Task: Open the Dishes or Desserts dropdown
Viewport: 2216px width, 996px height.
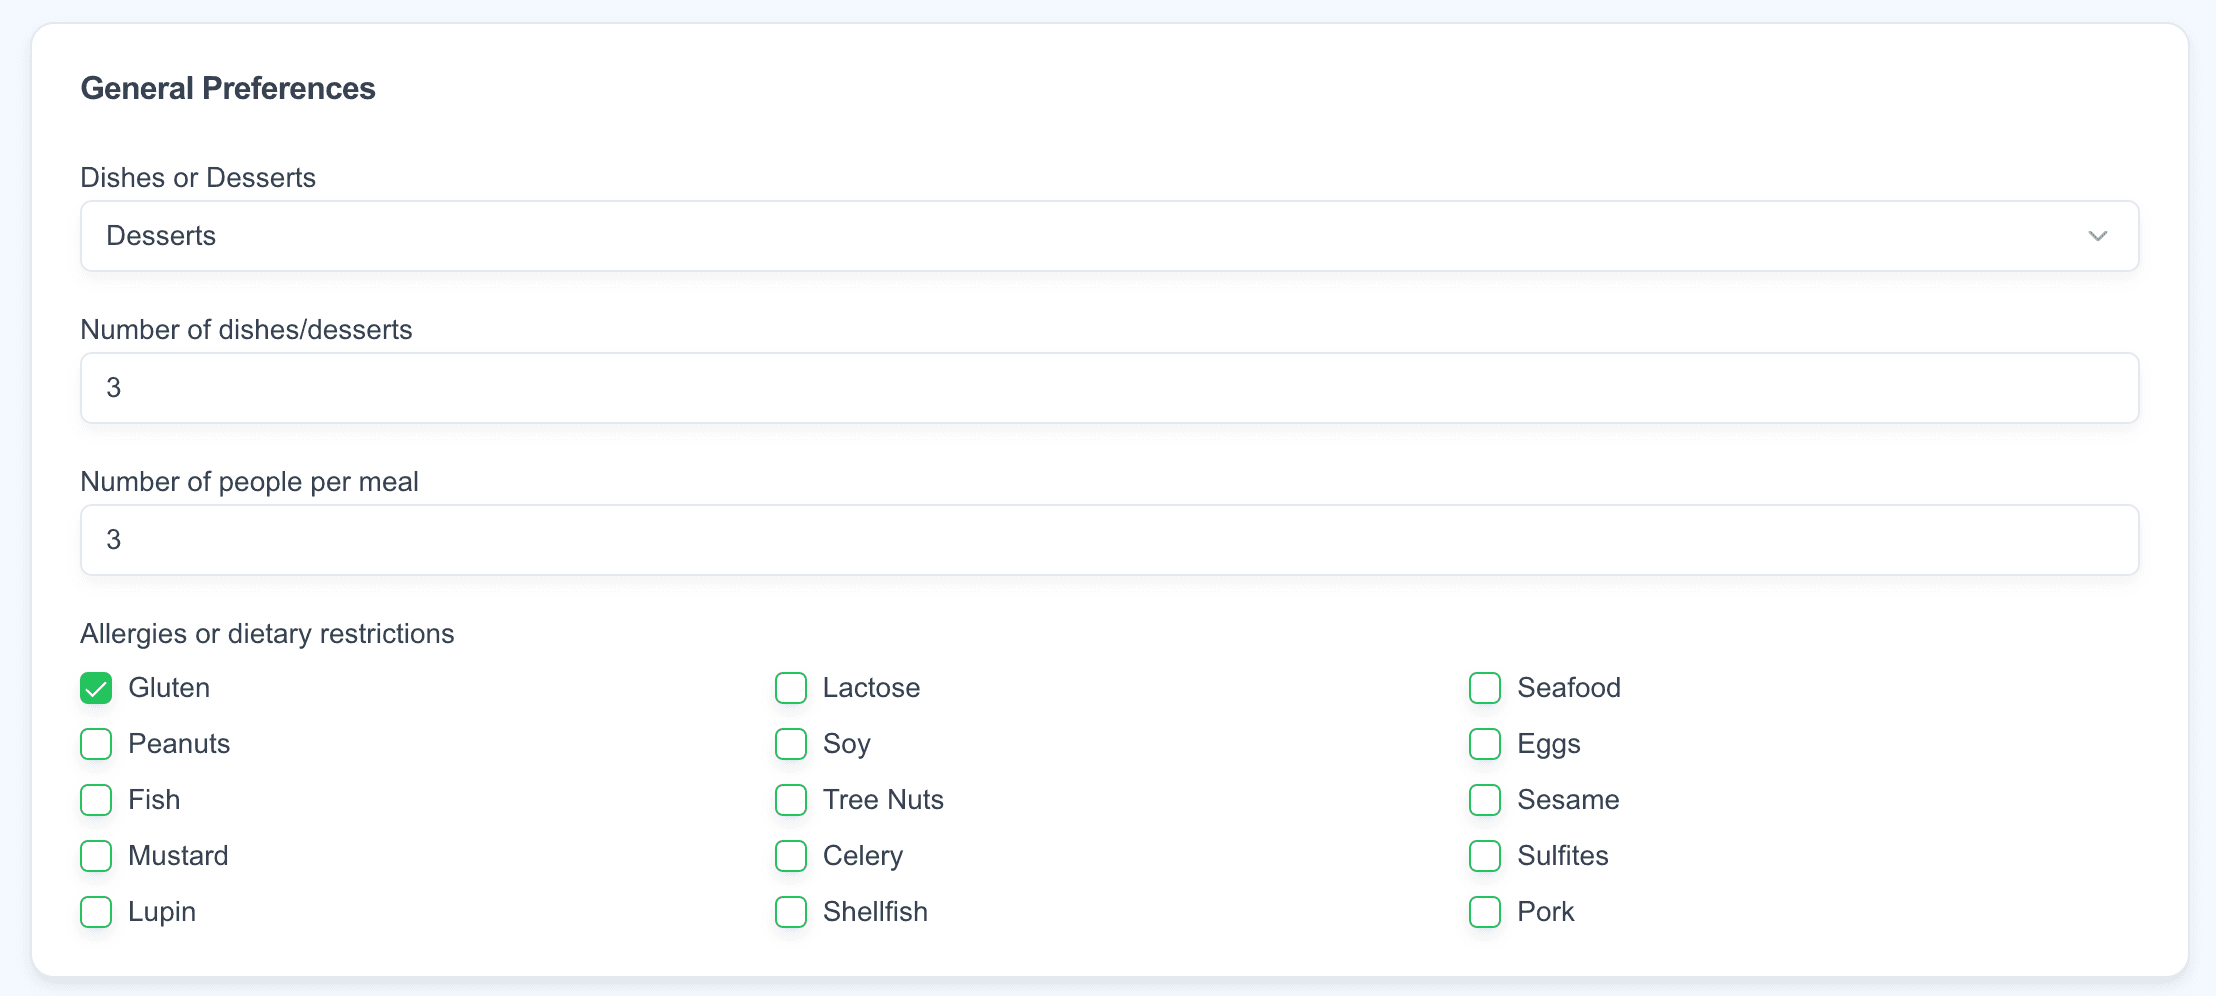Action: tap(1108, 236)
